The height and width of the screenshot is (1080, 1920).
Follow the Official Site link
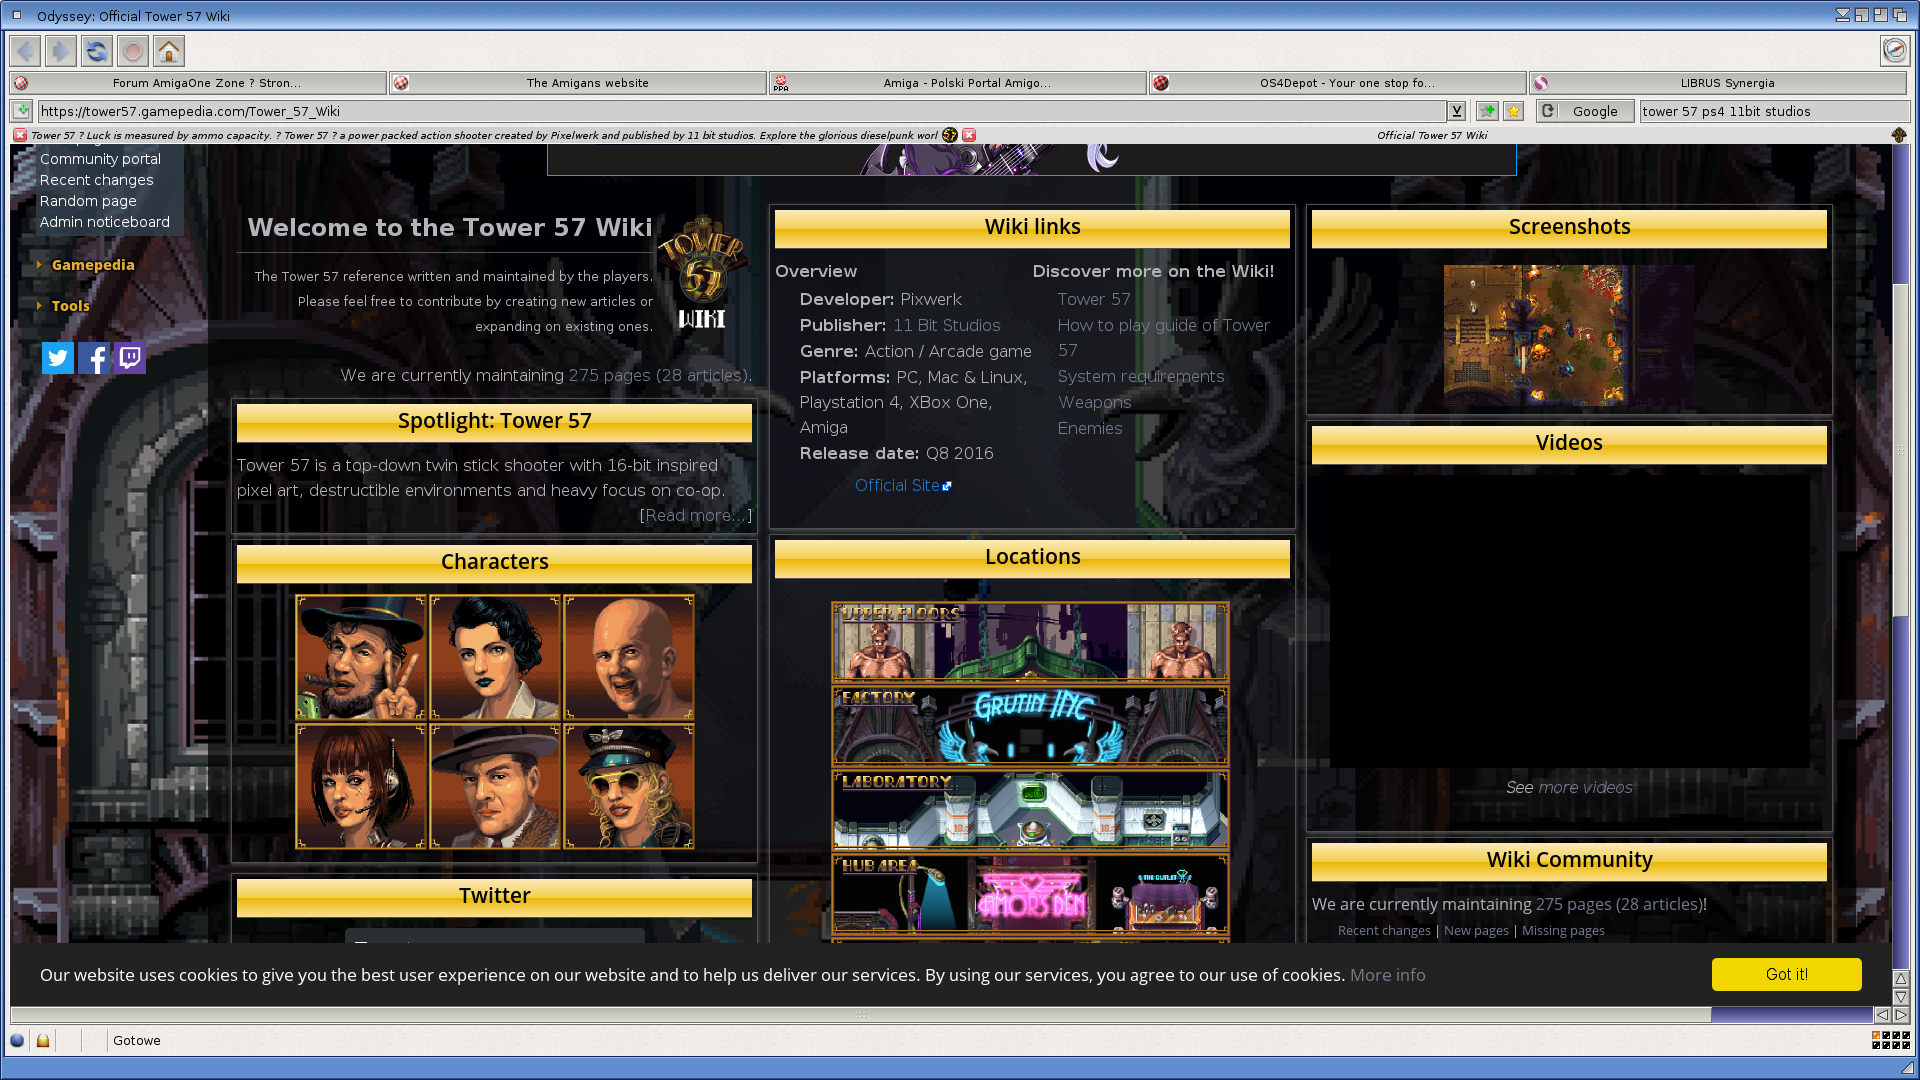click(x=903, y=485)
